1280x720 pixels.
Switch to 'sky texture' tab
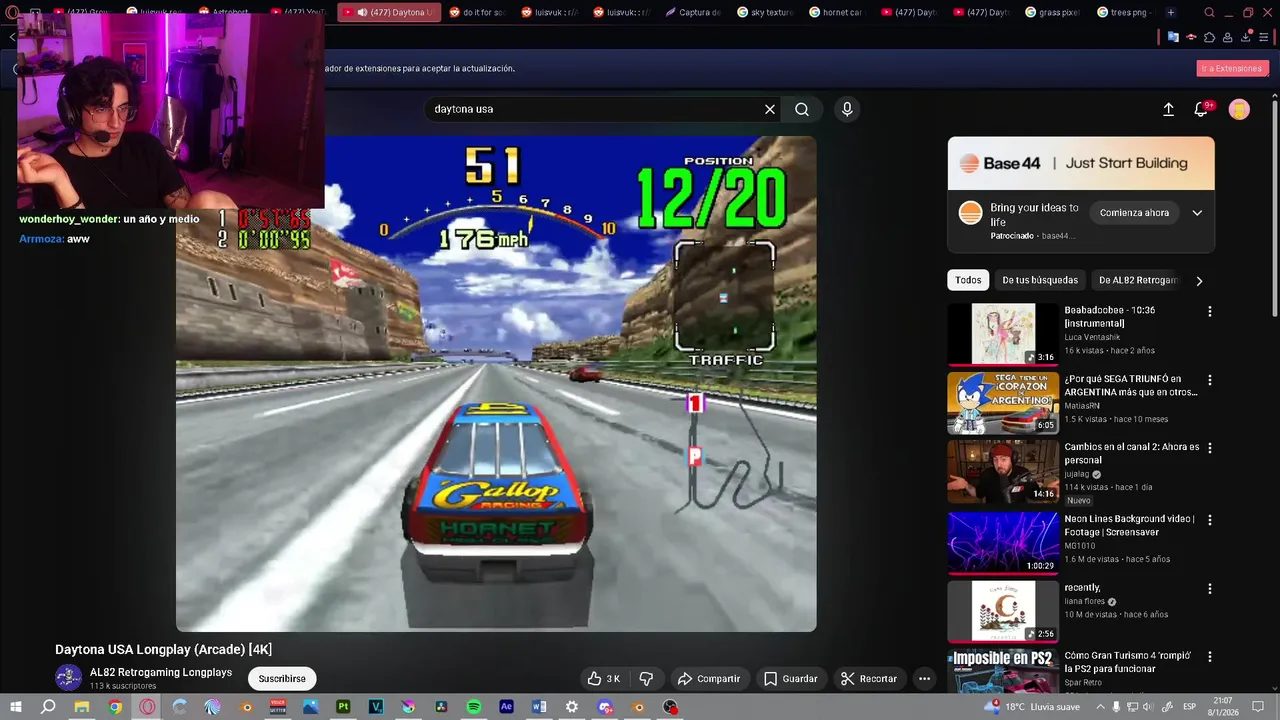coord(765,13)
